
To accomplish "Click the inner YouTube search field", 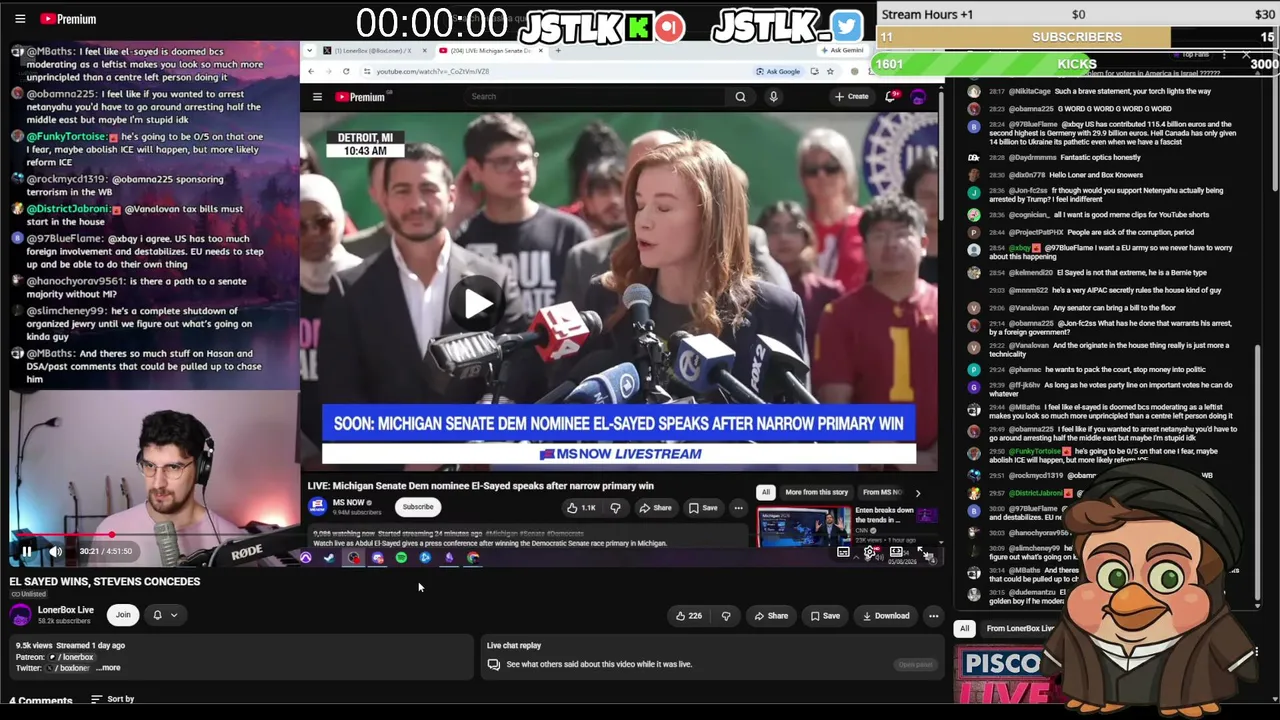I will [x=595, y=97].
